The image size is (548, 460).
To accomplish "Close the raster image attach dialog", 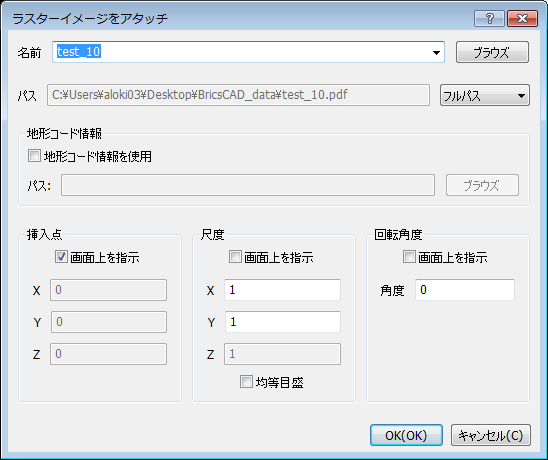I will pyautogui.click(x=522, y=18).
